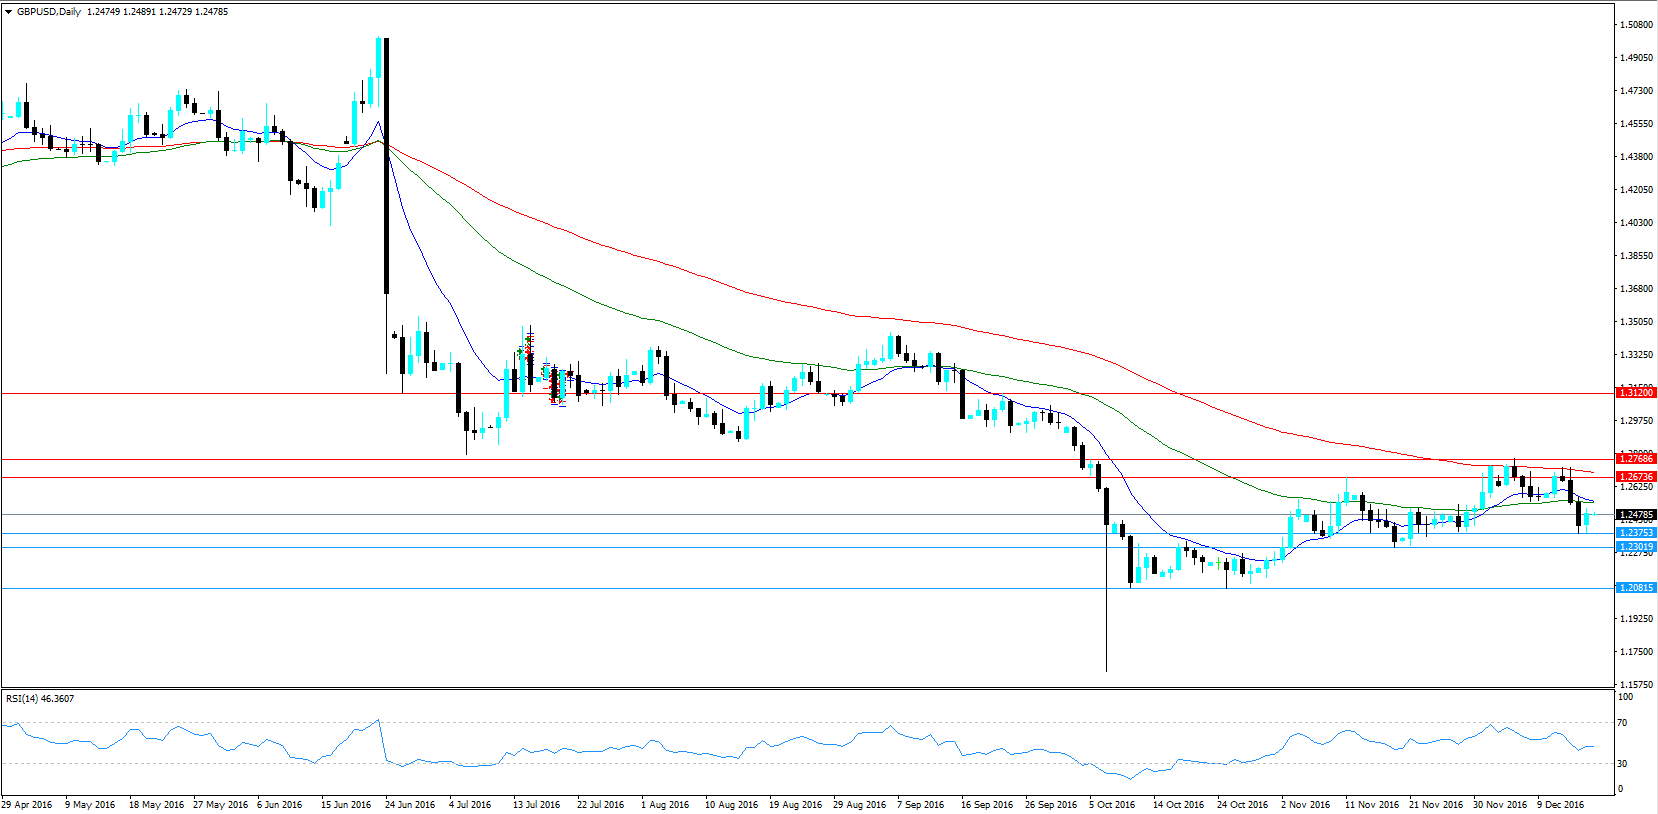Click the 24 Jun 2016 date label
Image resolution: width=1658 pixels, height=814 pixels.
click(x=410, y=804)
